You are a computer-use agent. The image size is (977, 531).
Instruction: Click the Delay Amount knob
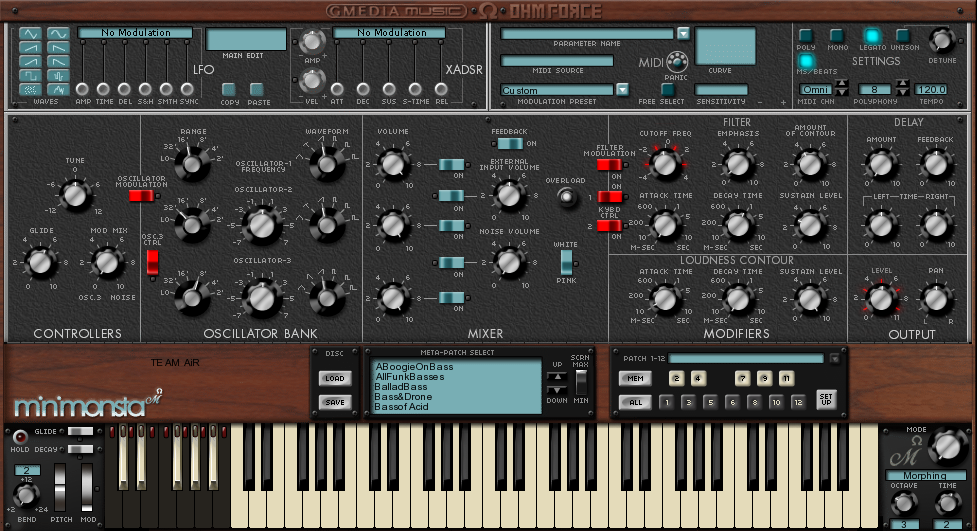tap(881, 164)
